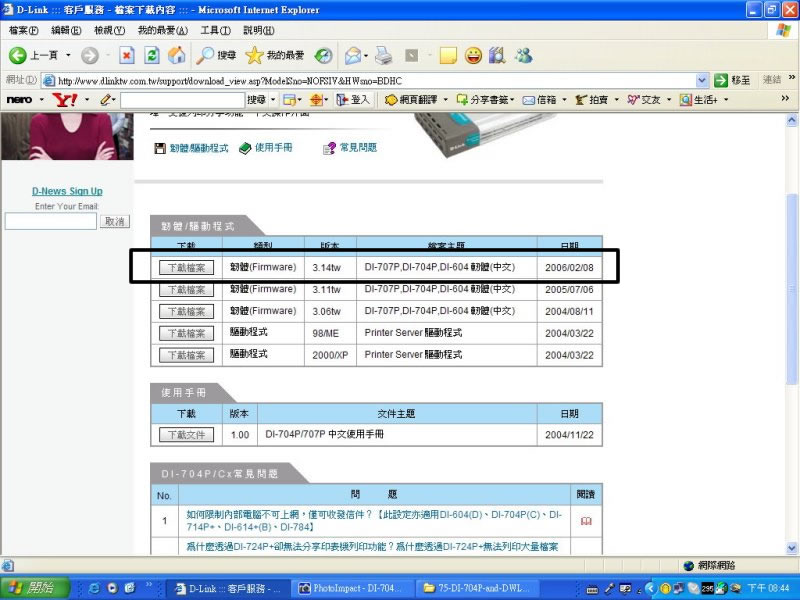Expand the 搜尋 search options dropdown
Image resolution: width=800 pixels, height=600 pixels.
tap(273, 99)
